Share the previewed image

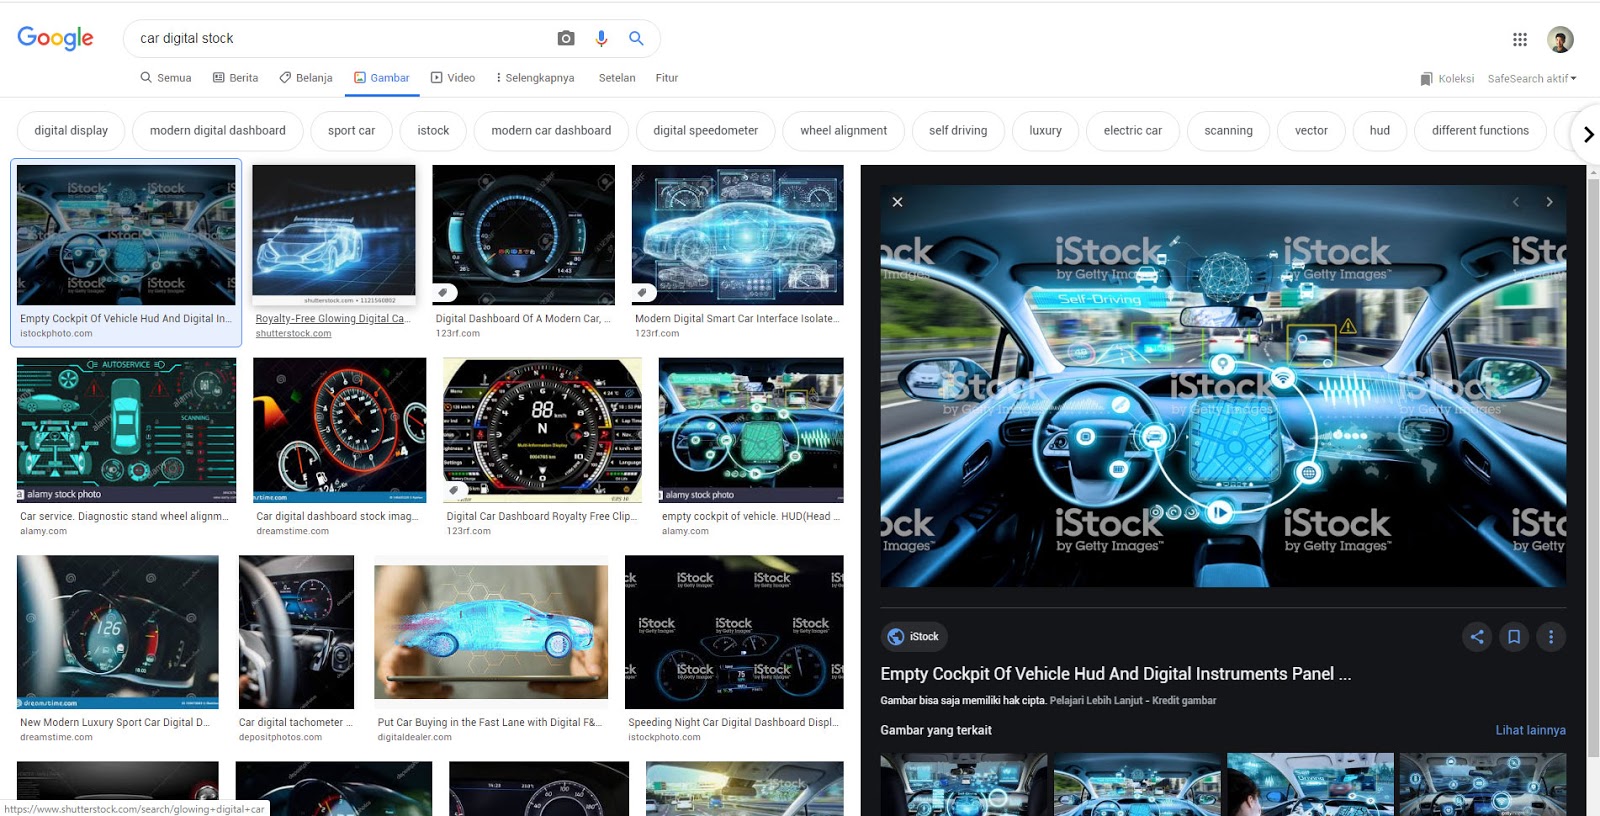pos(1477,637)
